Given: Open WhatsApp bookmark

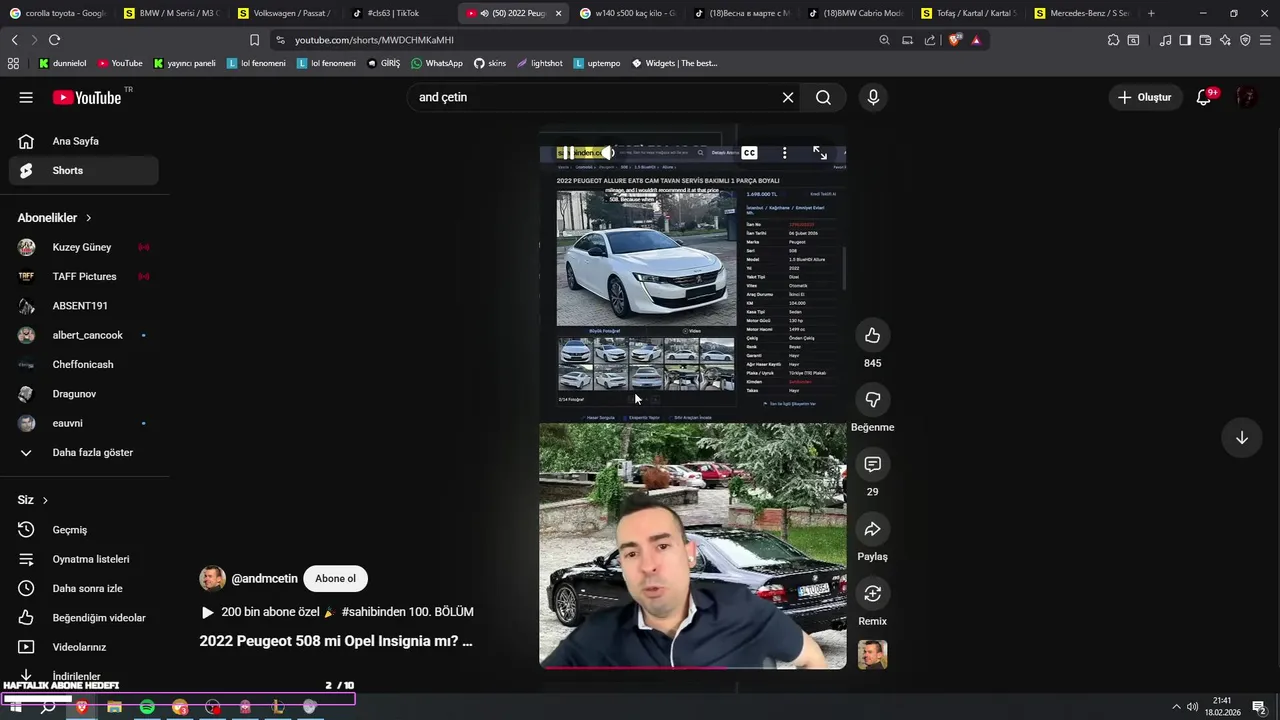Looking at the screenshot, I should tap(437, 63).
